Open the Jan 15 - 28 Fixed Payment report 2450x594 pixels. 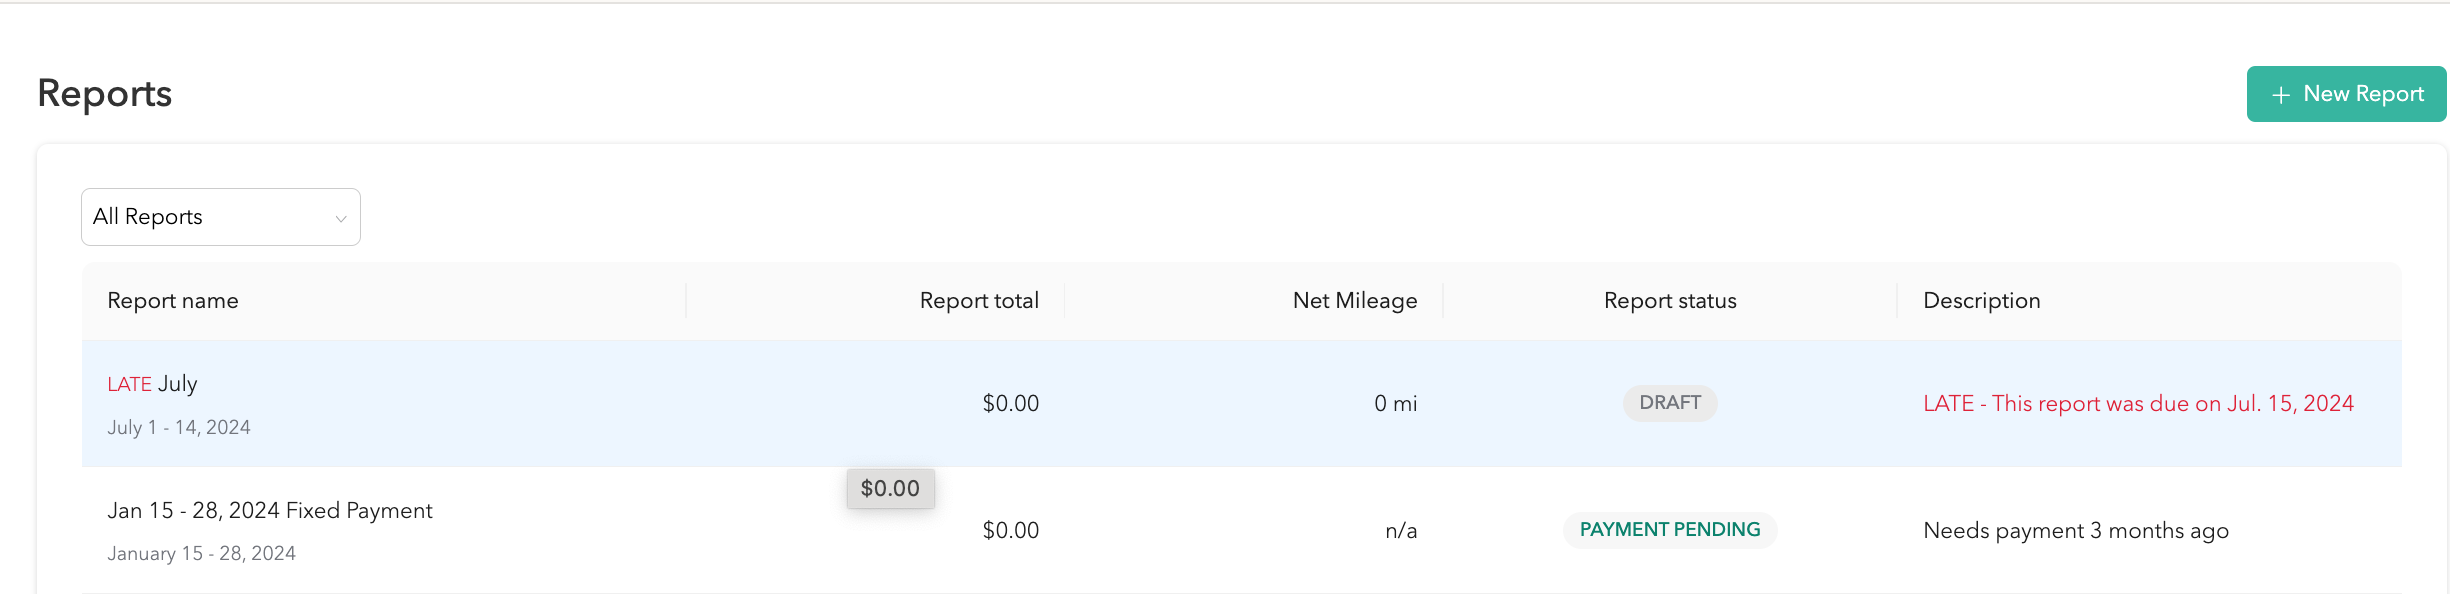[270, 511]
